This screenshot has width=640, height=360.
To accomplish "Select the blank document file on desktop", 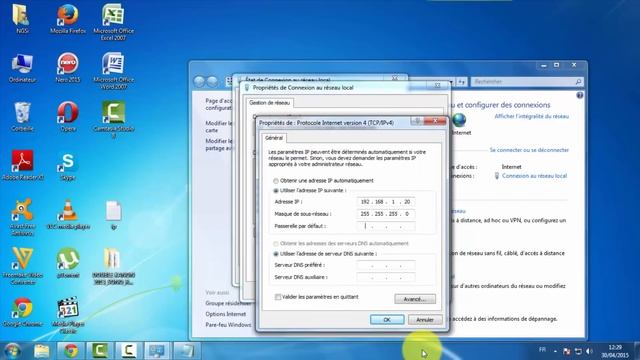I will pyautogui.click(x=113, y=215).
